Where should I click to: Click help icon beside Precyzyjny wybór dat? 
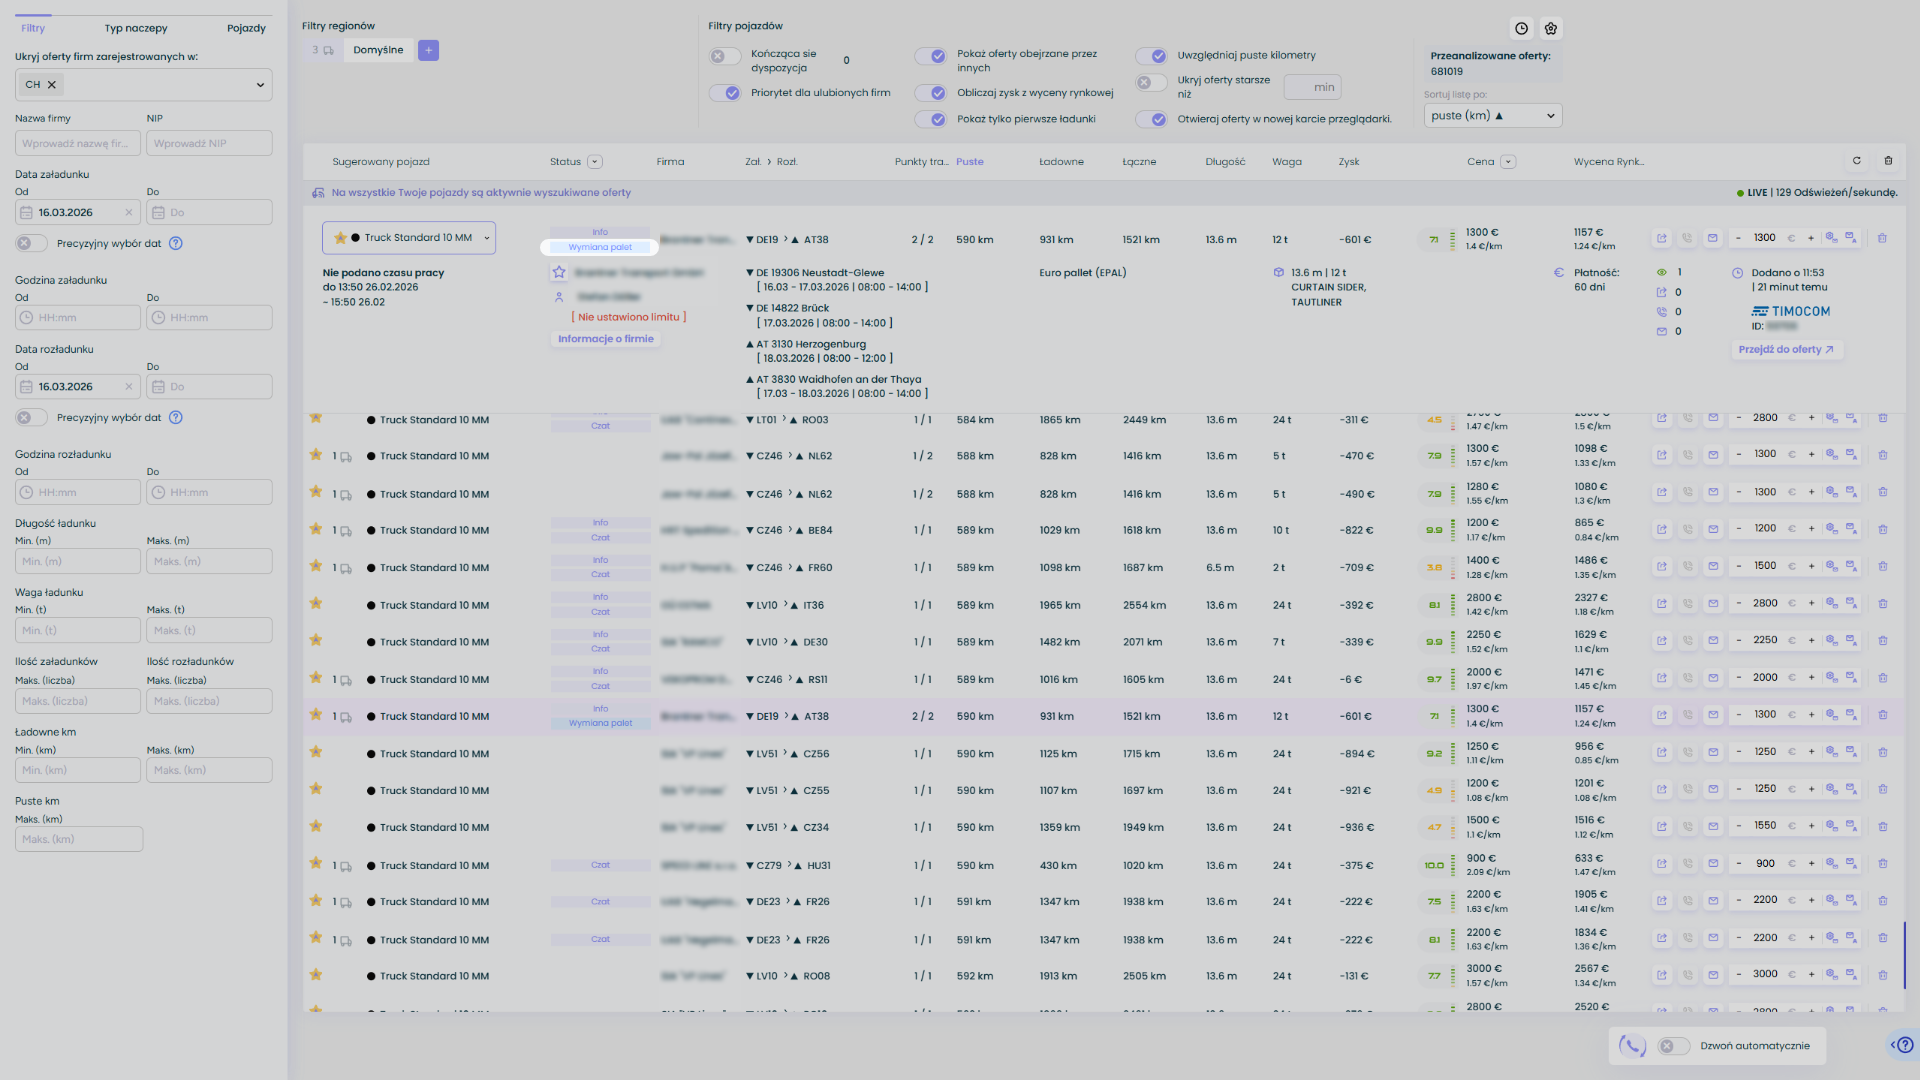pos(176,243)
